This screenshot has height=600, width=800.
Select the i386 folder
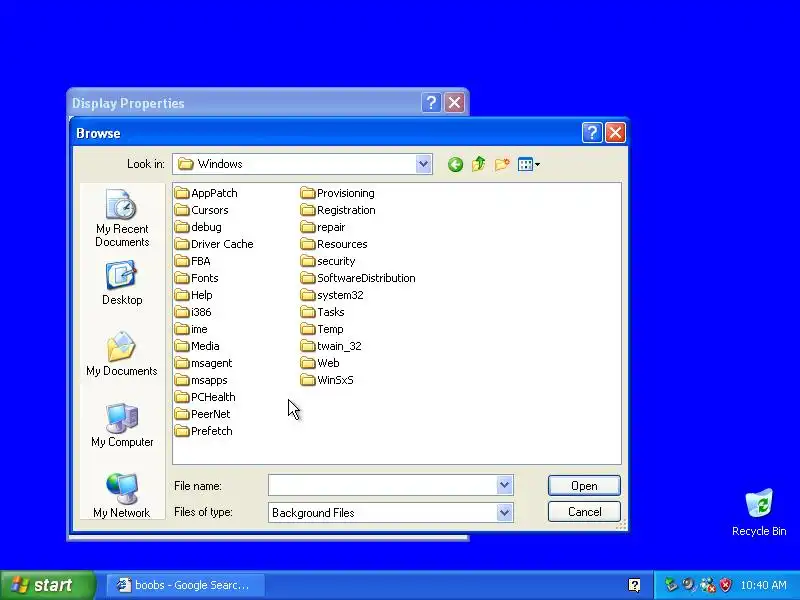(x=193, y=312)
